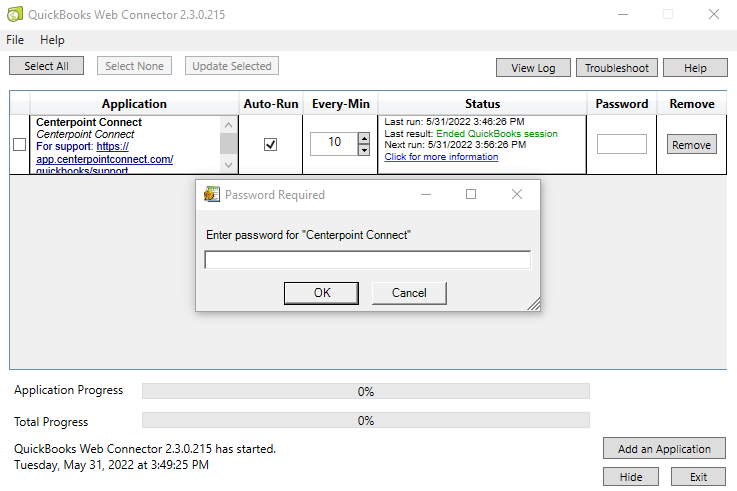Click the bold Centerpoint Connect application name
The height and width of the screenshot is (491, 737).
coord(89,122)
